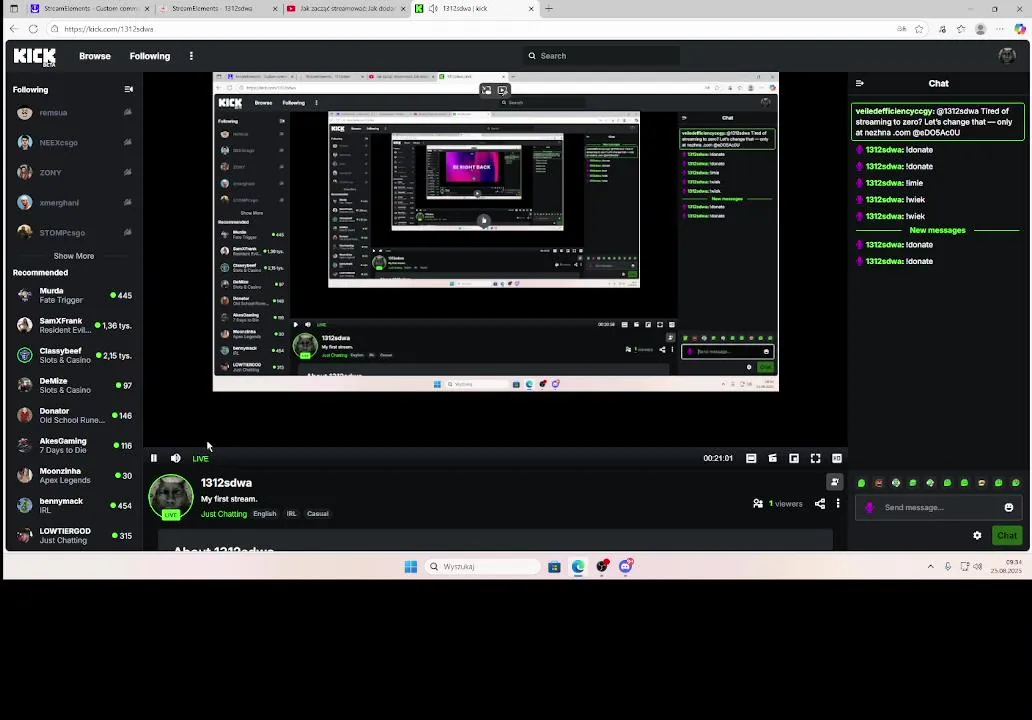Go back in browser

point(14,29)
